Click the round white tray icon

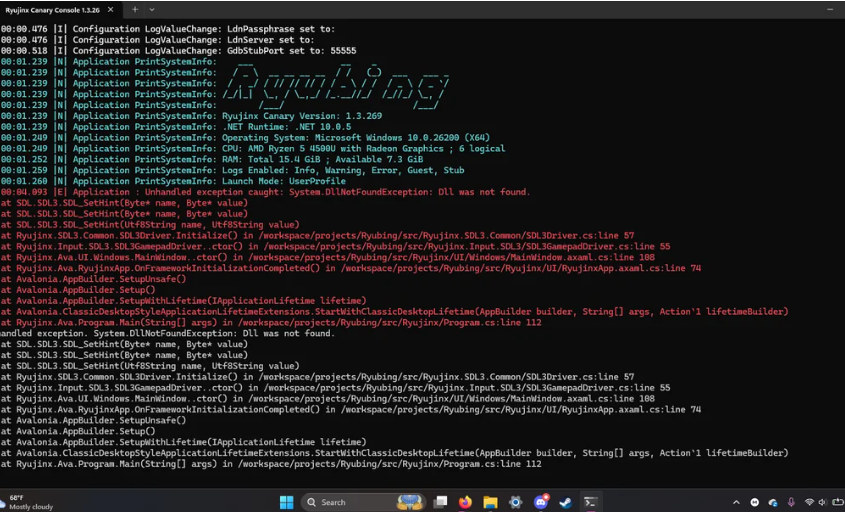(754, 502)
